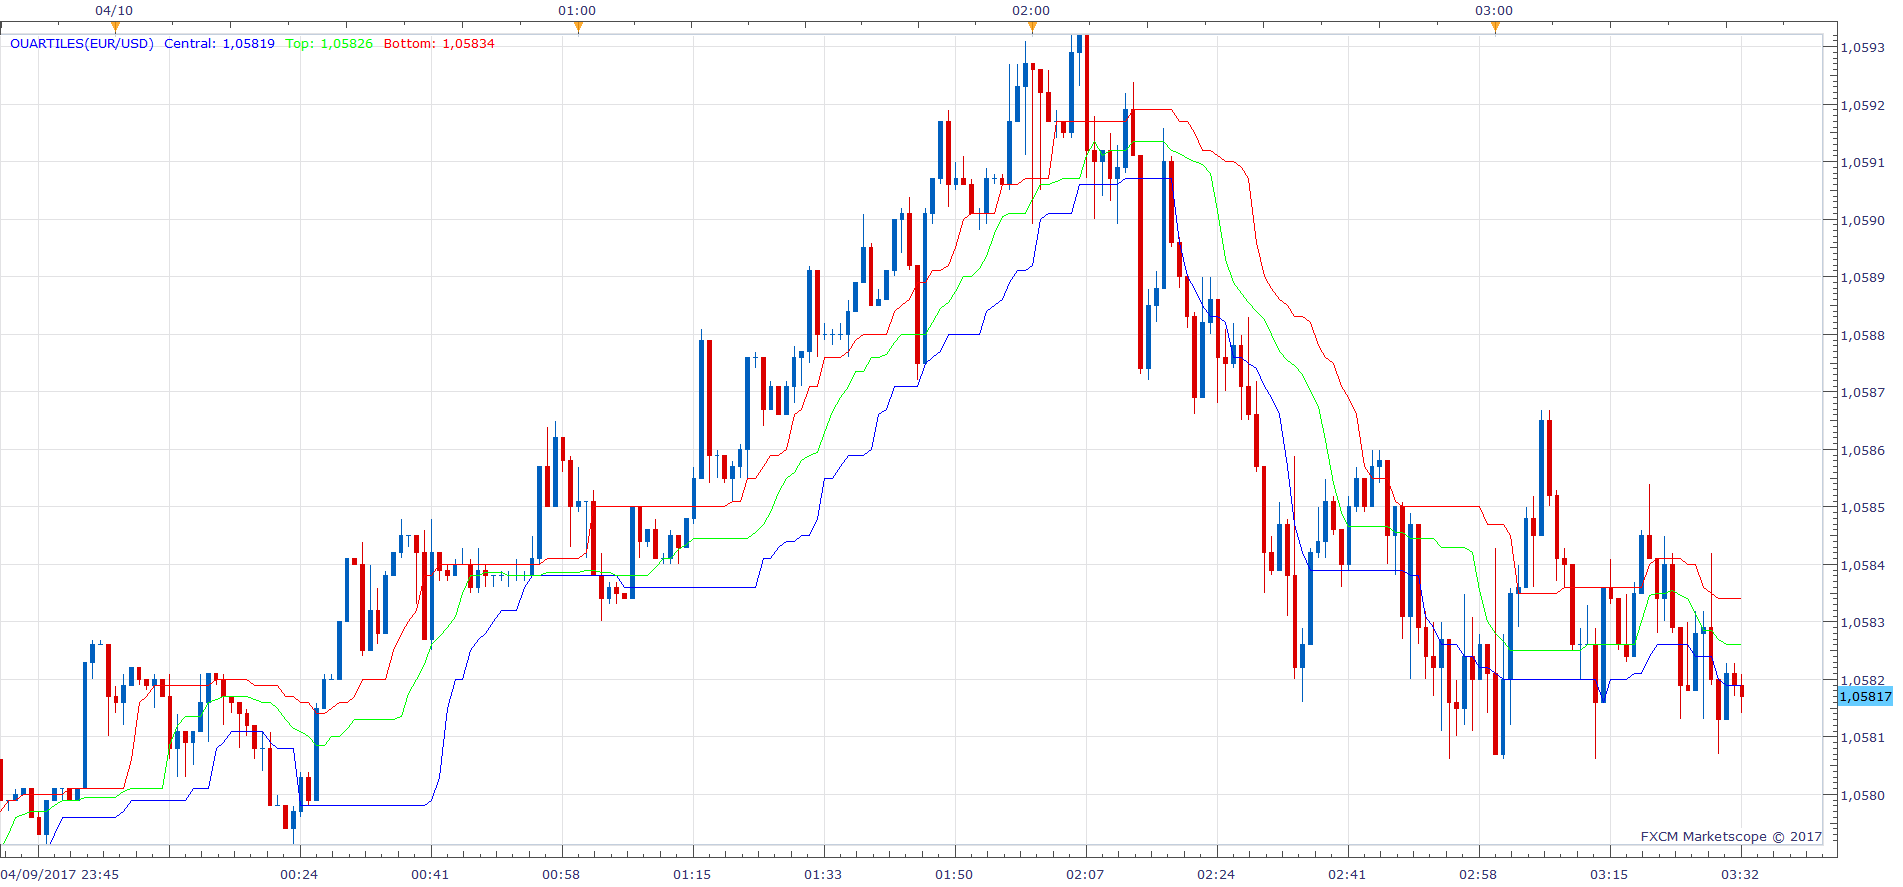Screen dimensions: 1903x887
Task: Click the current price tag 1,05817
Action: 1866,697
